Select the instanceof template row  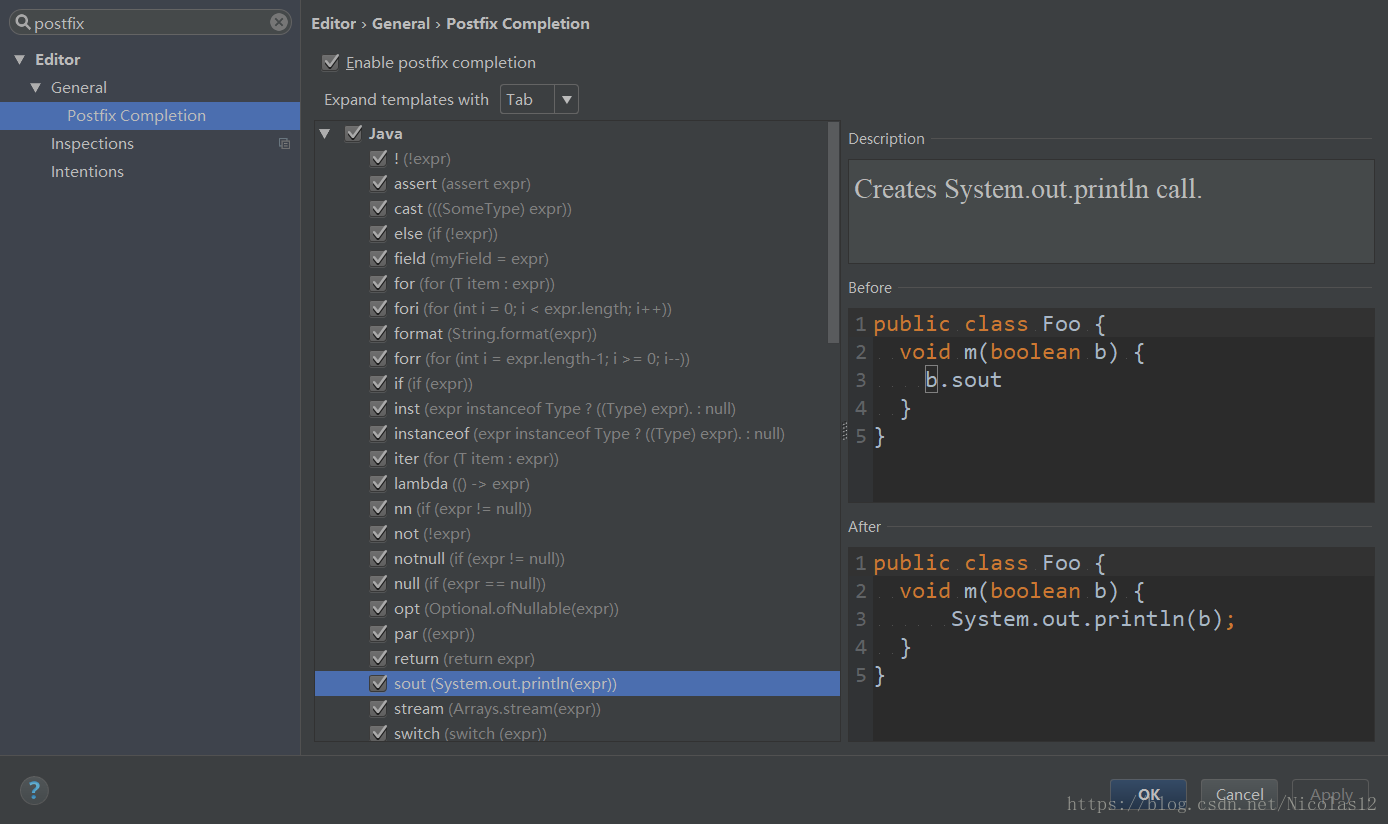point(577,433)
